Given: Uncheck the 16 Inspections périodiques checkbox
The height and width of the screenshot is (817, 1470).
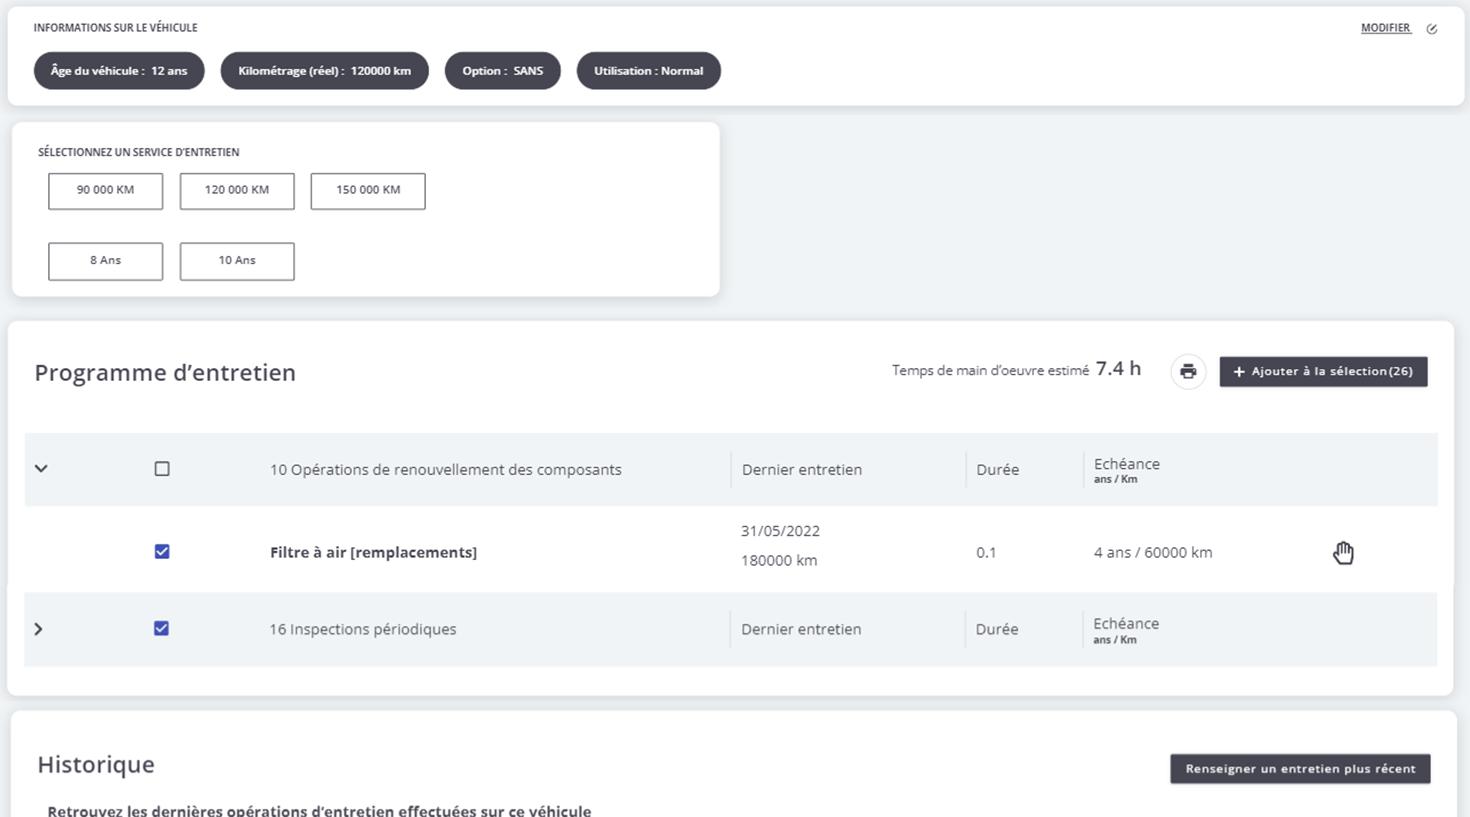Looking at the screenshot, I should [x=161, y=629].
